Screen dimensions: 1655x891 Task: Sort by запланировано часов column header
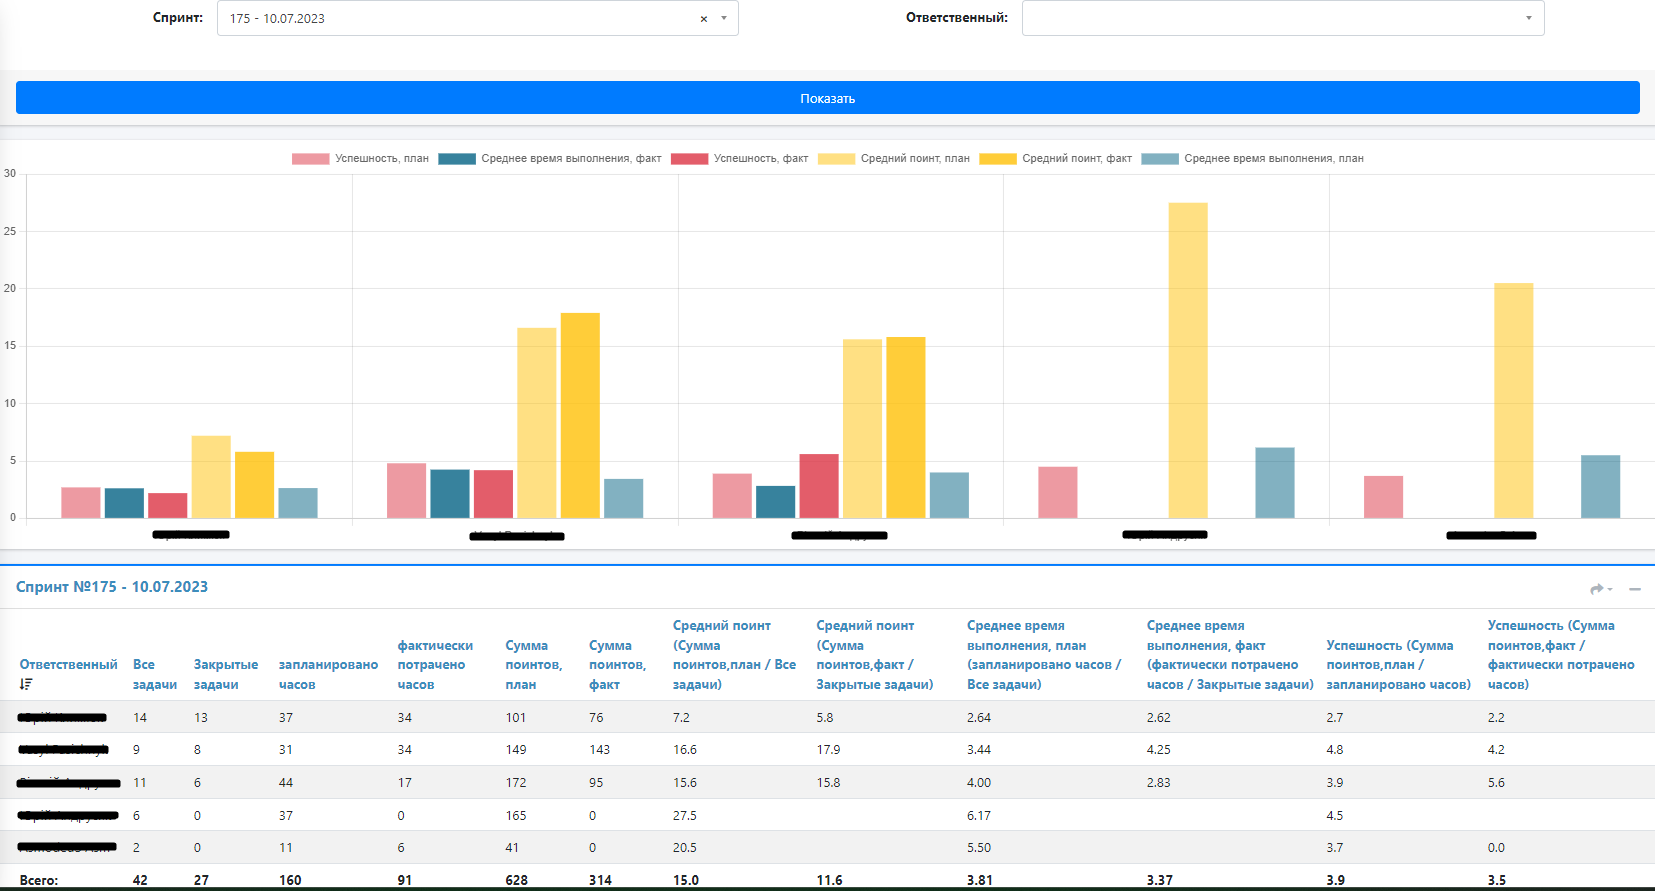pos(328,674)
